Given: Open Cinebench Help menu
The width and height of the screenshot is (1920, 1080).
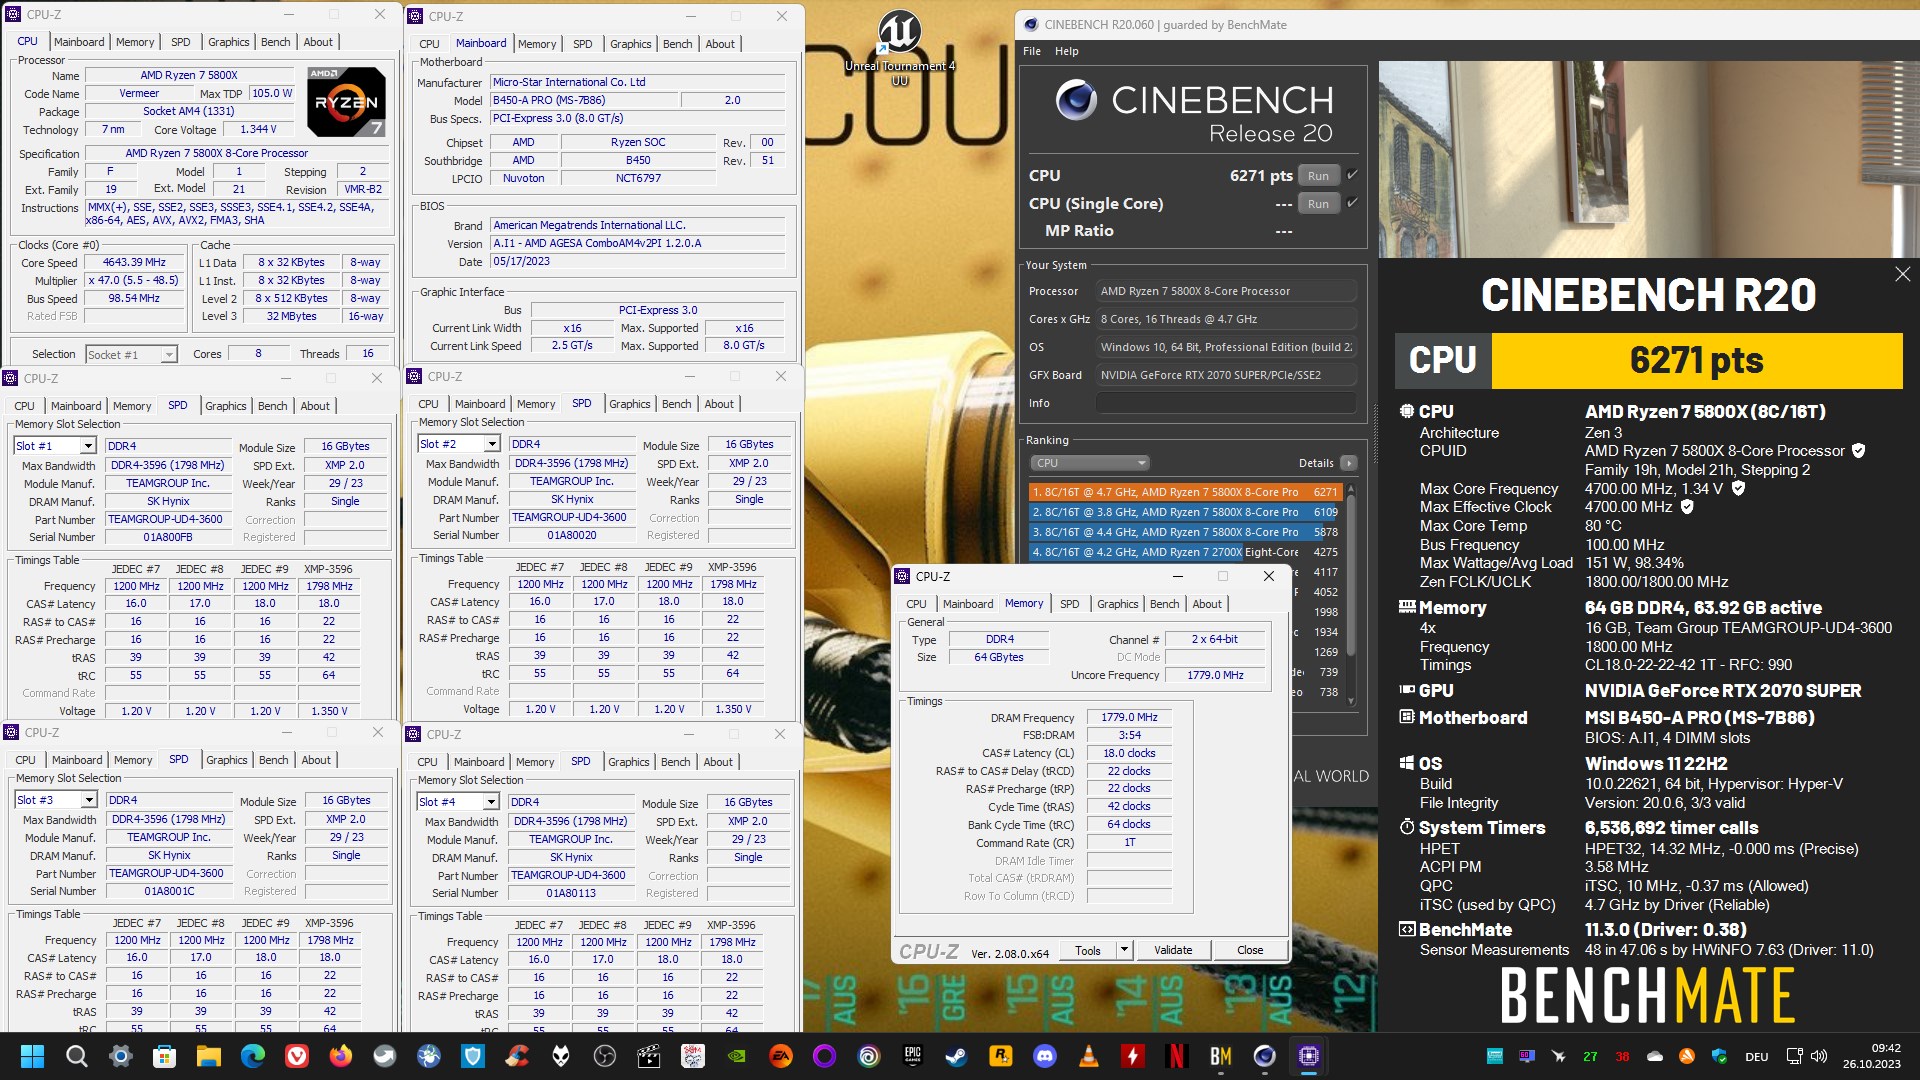Looking at the screenshot, I should pyautogui.click(x=1067, y=51).
